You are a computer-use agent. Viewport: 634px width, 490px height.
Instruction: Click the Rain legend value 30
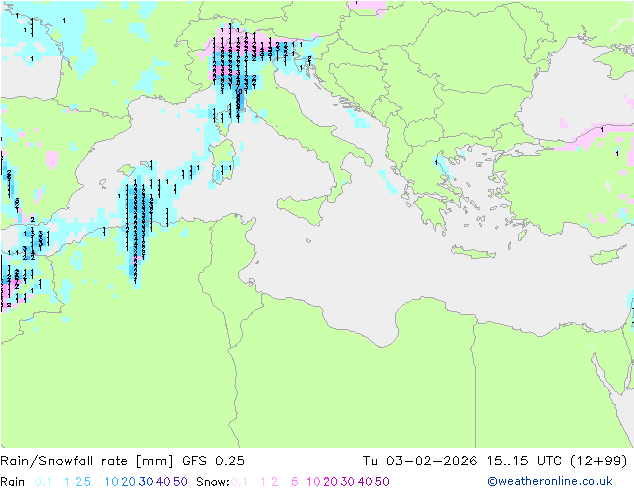coord(146,482)
